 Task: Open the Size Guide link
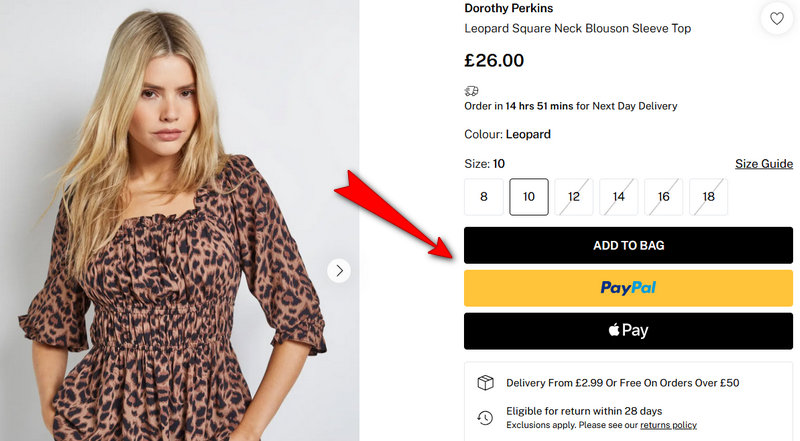click(764, 164)
